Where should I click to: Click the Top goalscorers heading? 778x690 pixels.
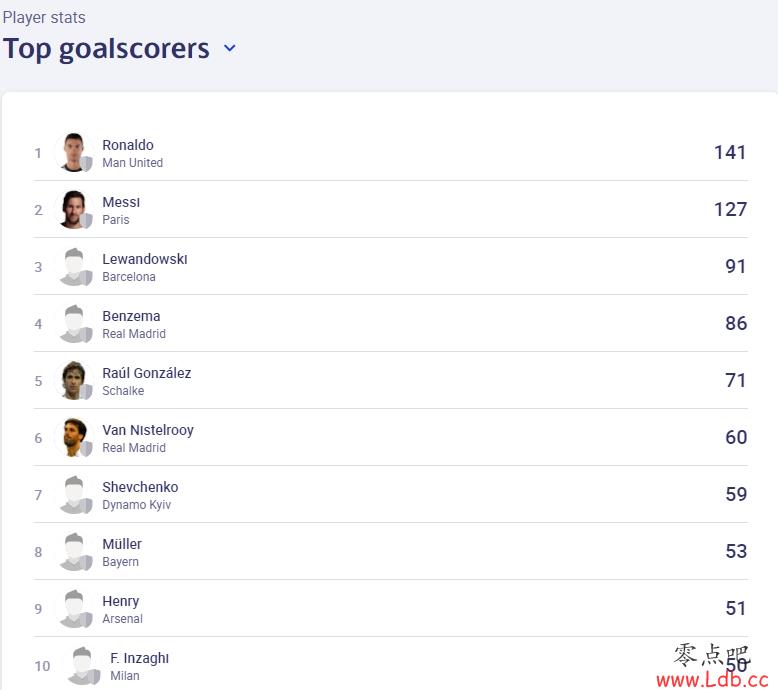tap(107, 49)
